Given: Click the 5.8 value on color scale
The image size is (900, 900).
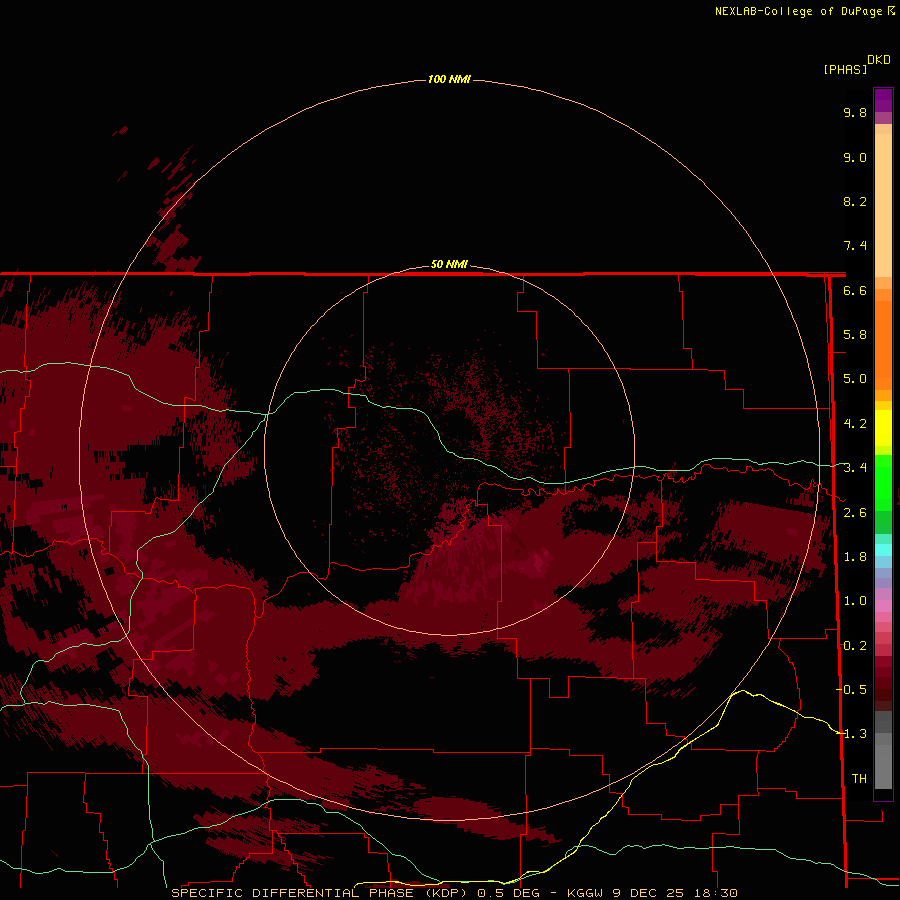Looking at the screenshot, I should (x=855, y=335).
